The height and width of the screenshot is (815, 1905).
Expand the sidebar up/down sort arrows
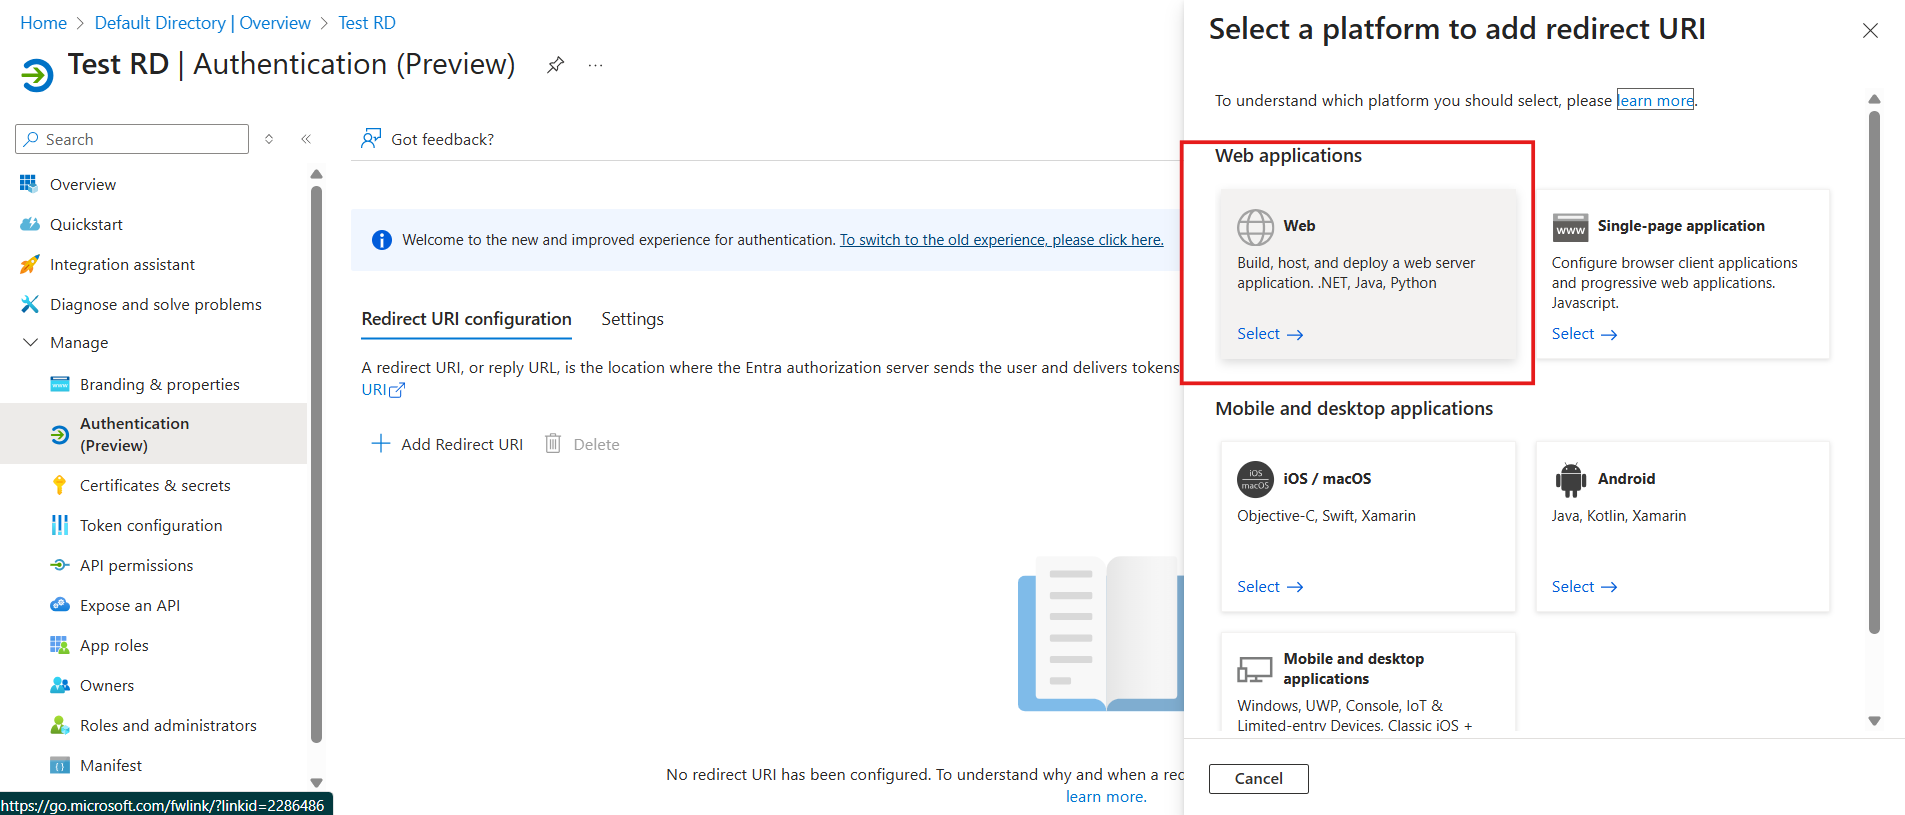269,139
